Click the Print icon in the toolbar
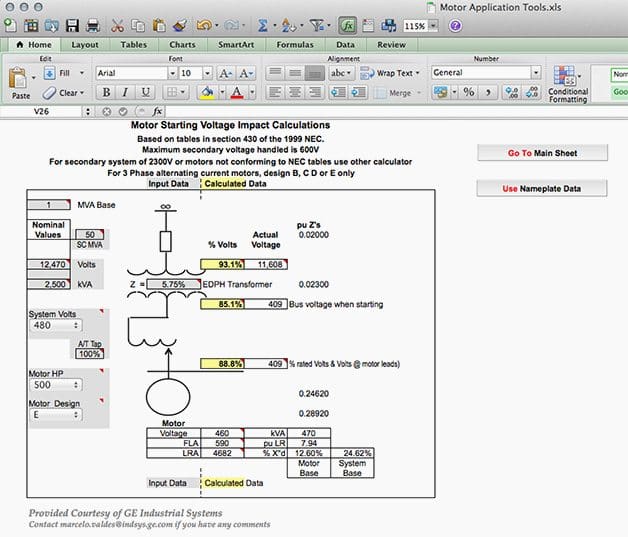 click(x=94, y=25)
